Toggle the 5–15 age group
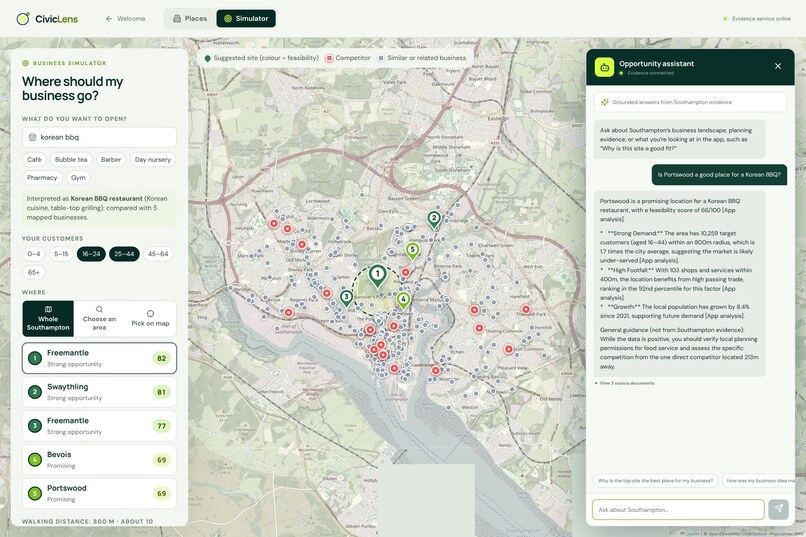806x537 pixels. [61, 254]
